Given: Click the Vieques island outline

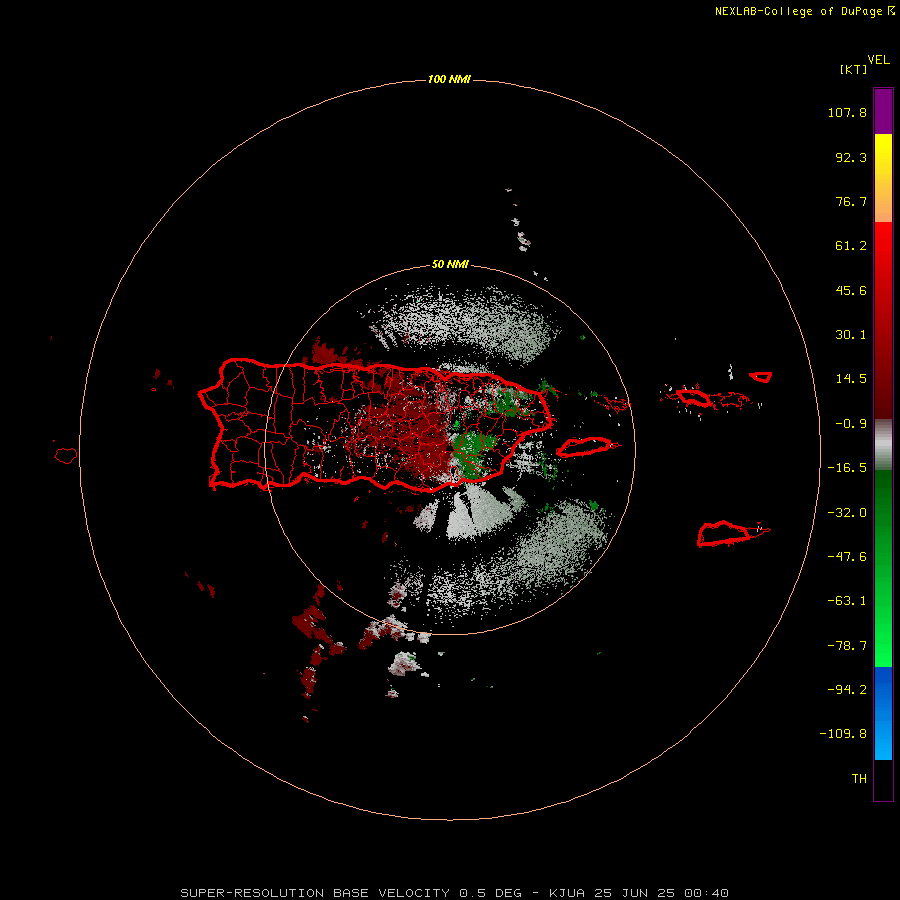Looking at the screenshot, I should (585, 447).
